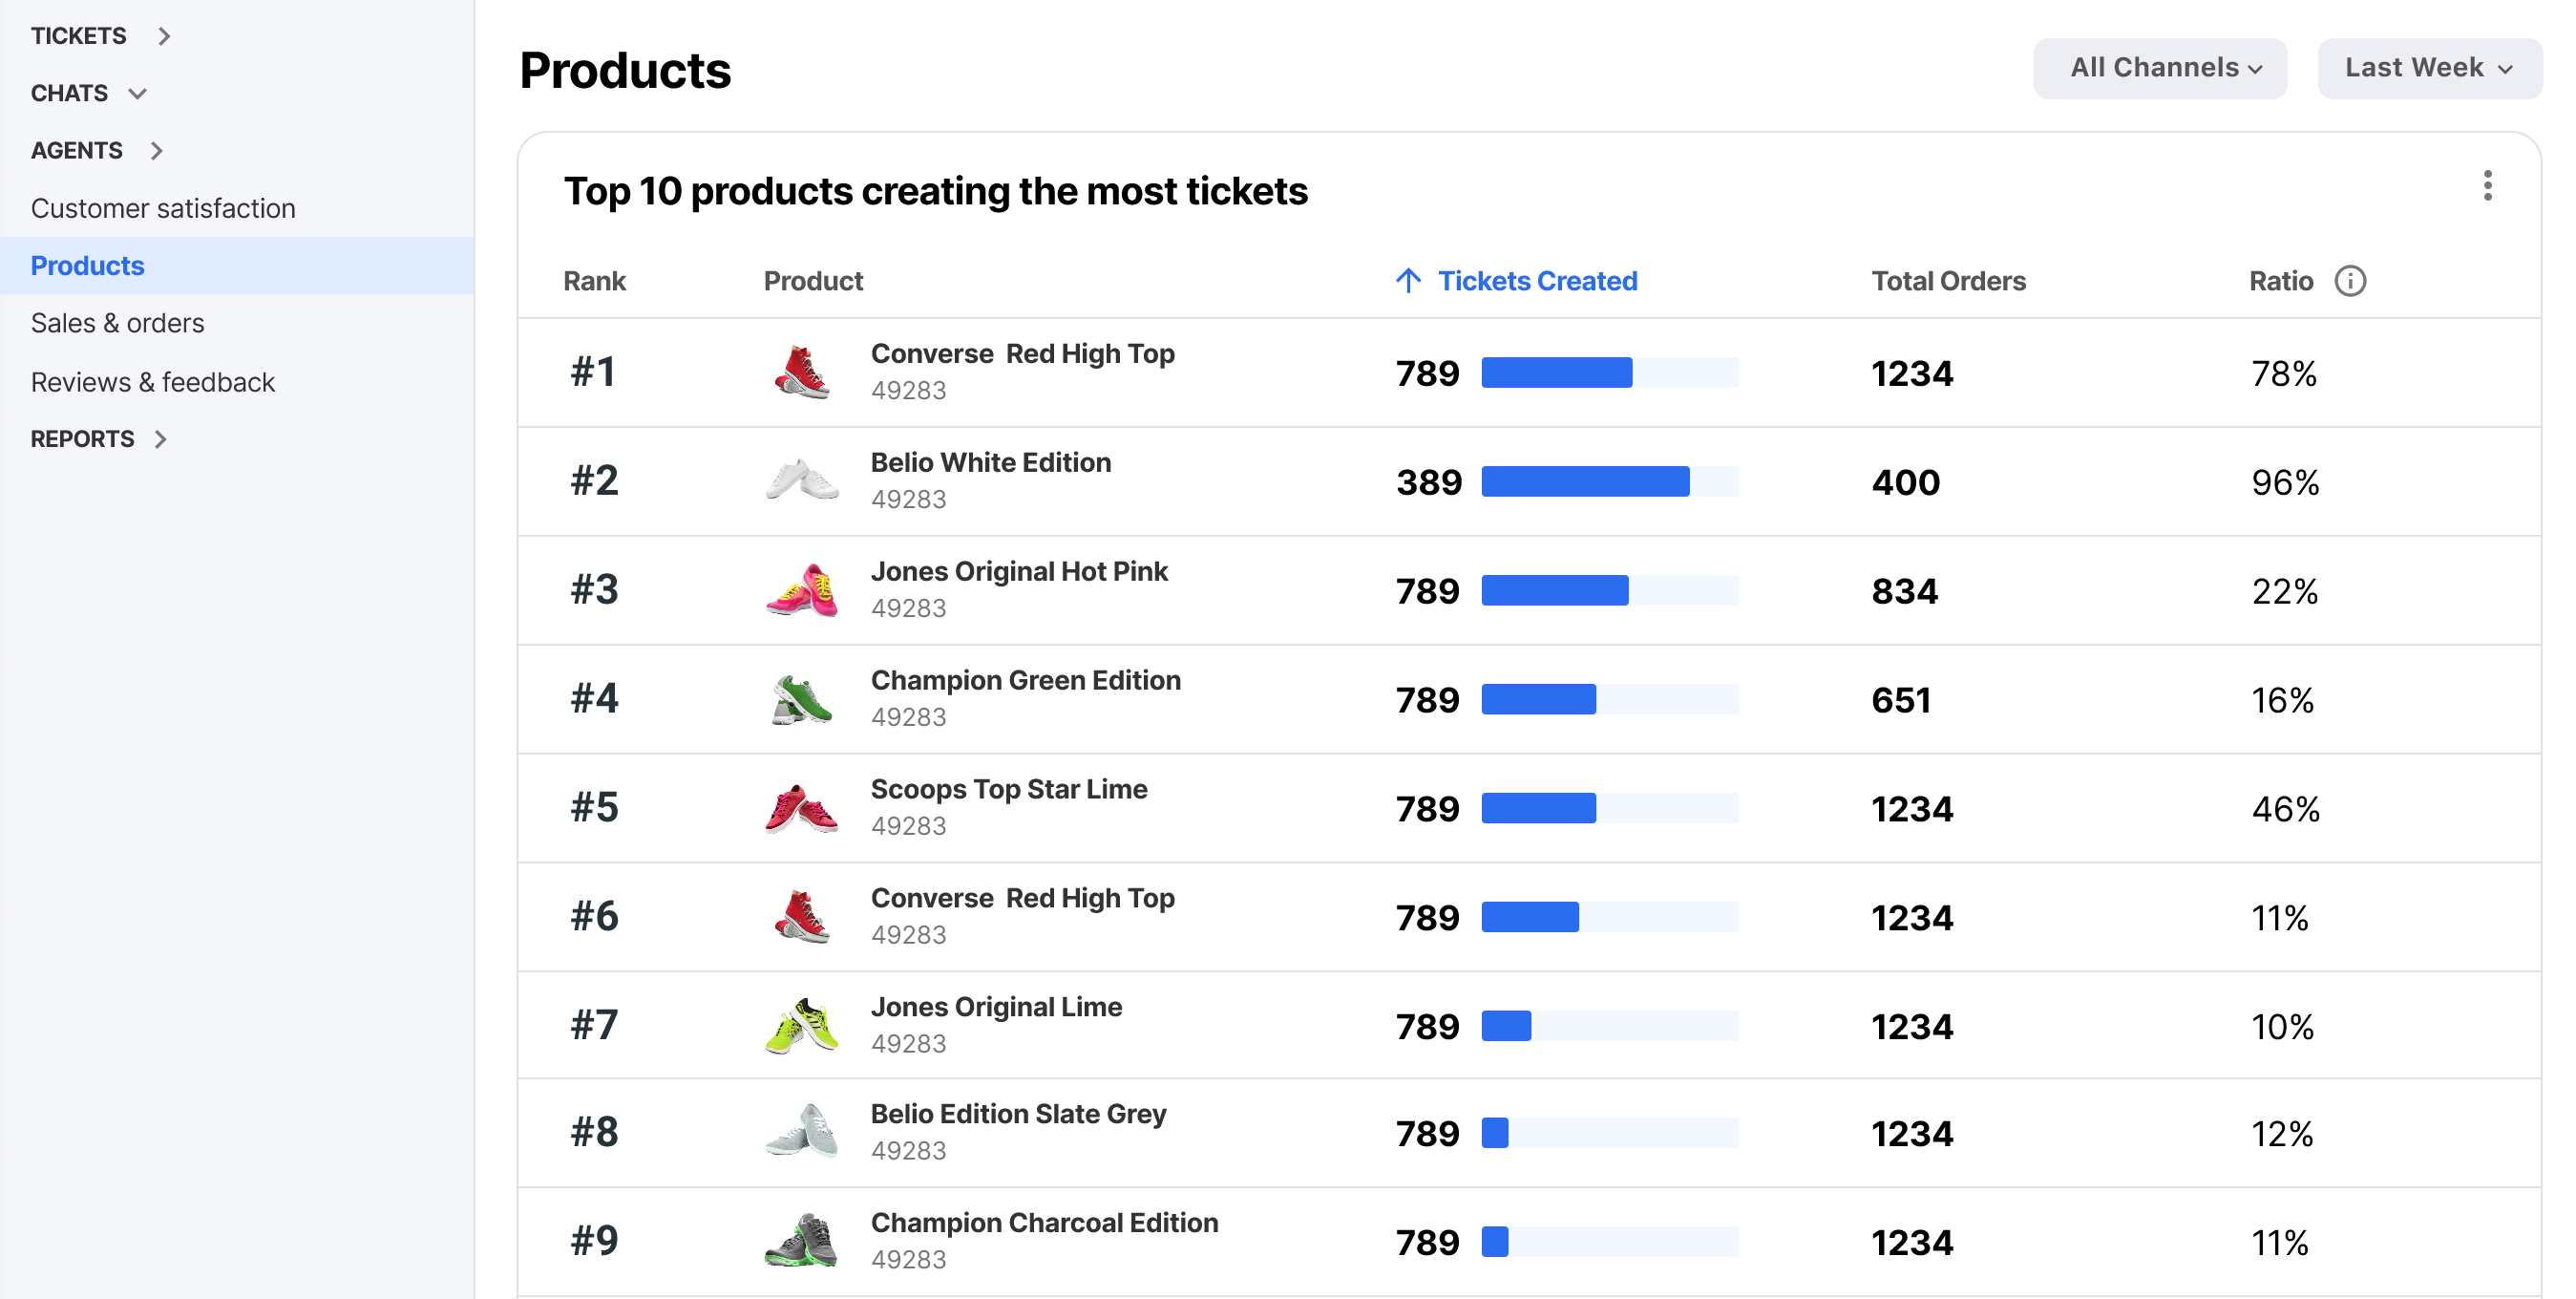Image resolution: width=2576 pixels, height=1299 pixels.
Task: Click the Champion Charcoal Edition shoe image
Action: point(801,1241)
